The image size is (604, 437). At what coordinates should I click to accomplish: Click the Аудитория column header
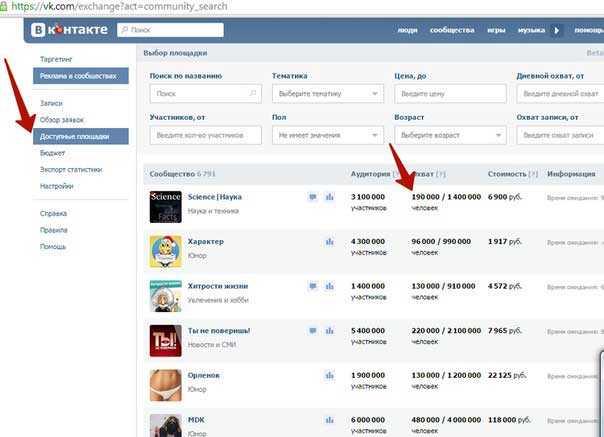click(371, 174)
